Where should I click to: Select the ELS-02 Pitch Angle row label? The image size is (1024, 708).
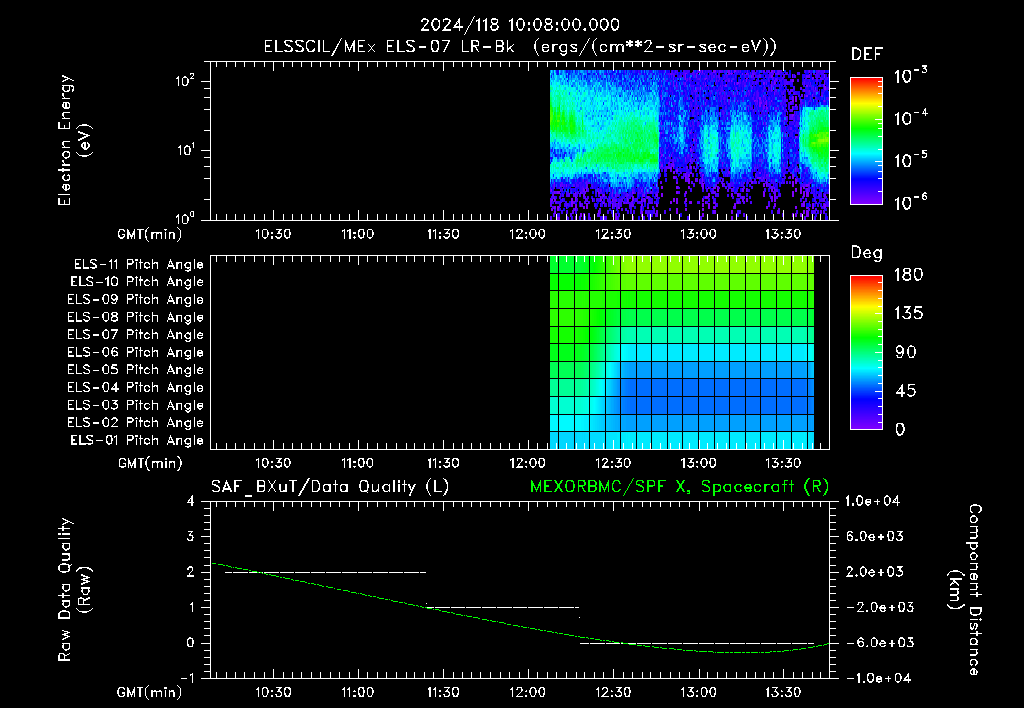[x=136, y=423]
